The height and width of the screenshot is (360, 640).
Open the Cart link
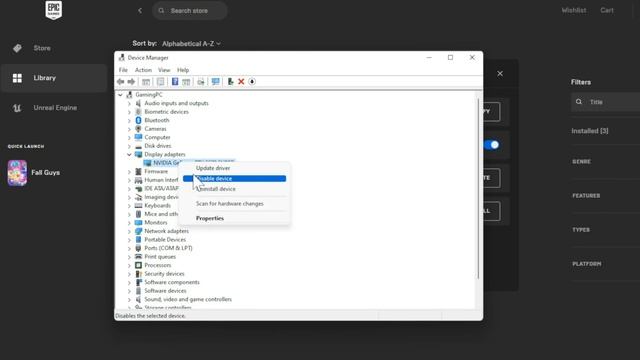click(x=607, y=10)
